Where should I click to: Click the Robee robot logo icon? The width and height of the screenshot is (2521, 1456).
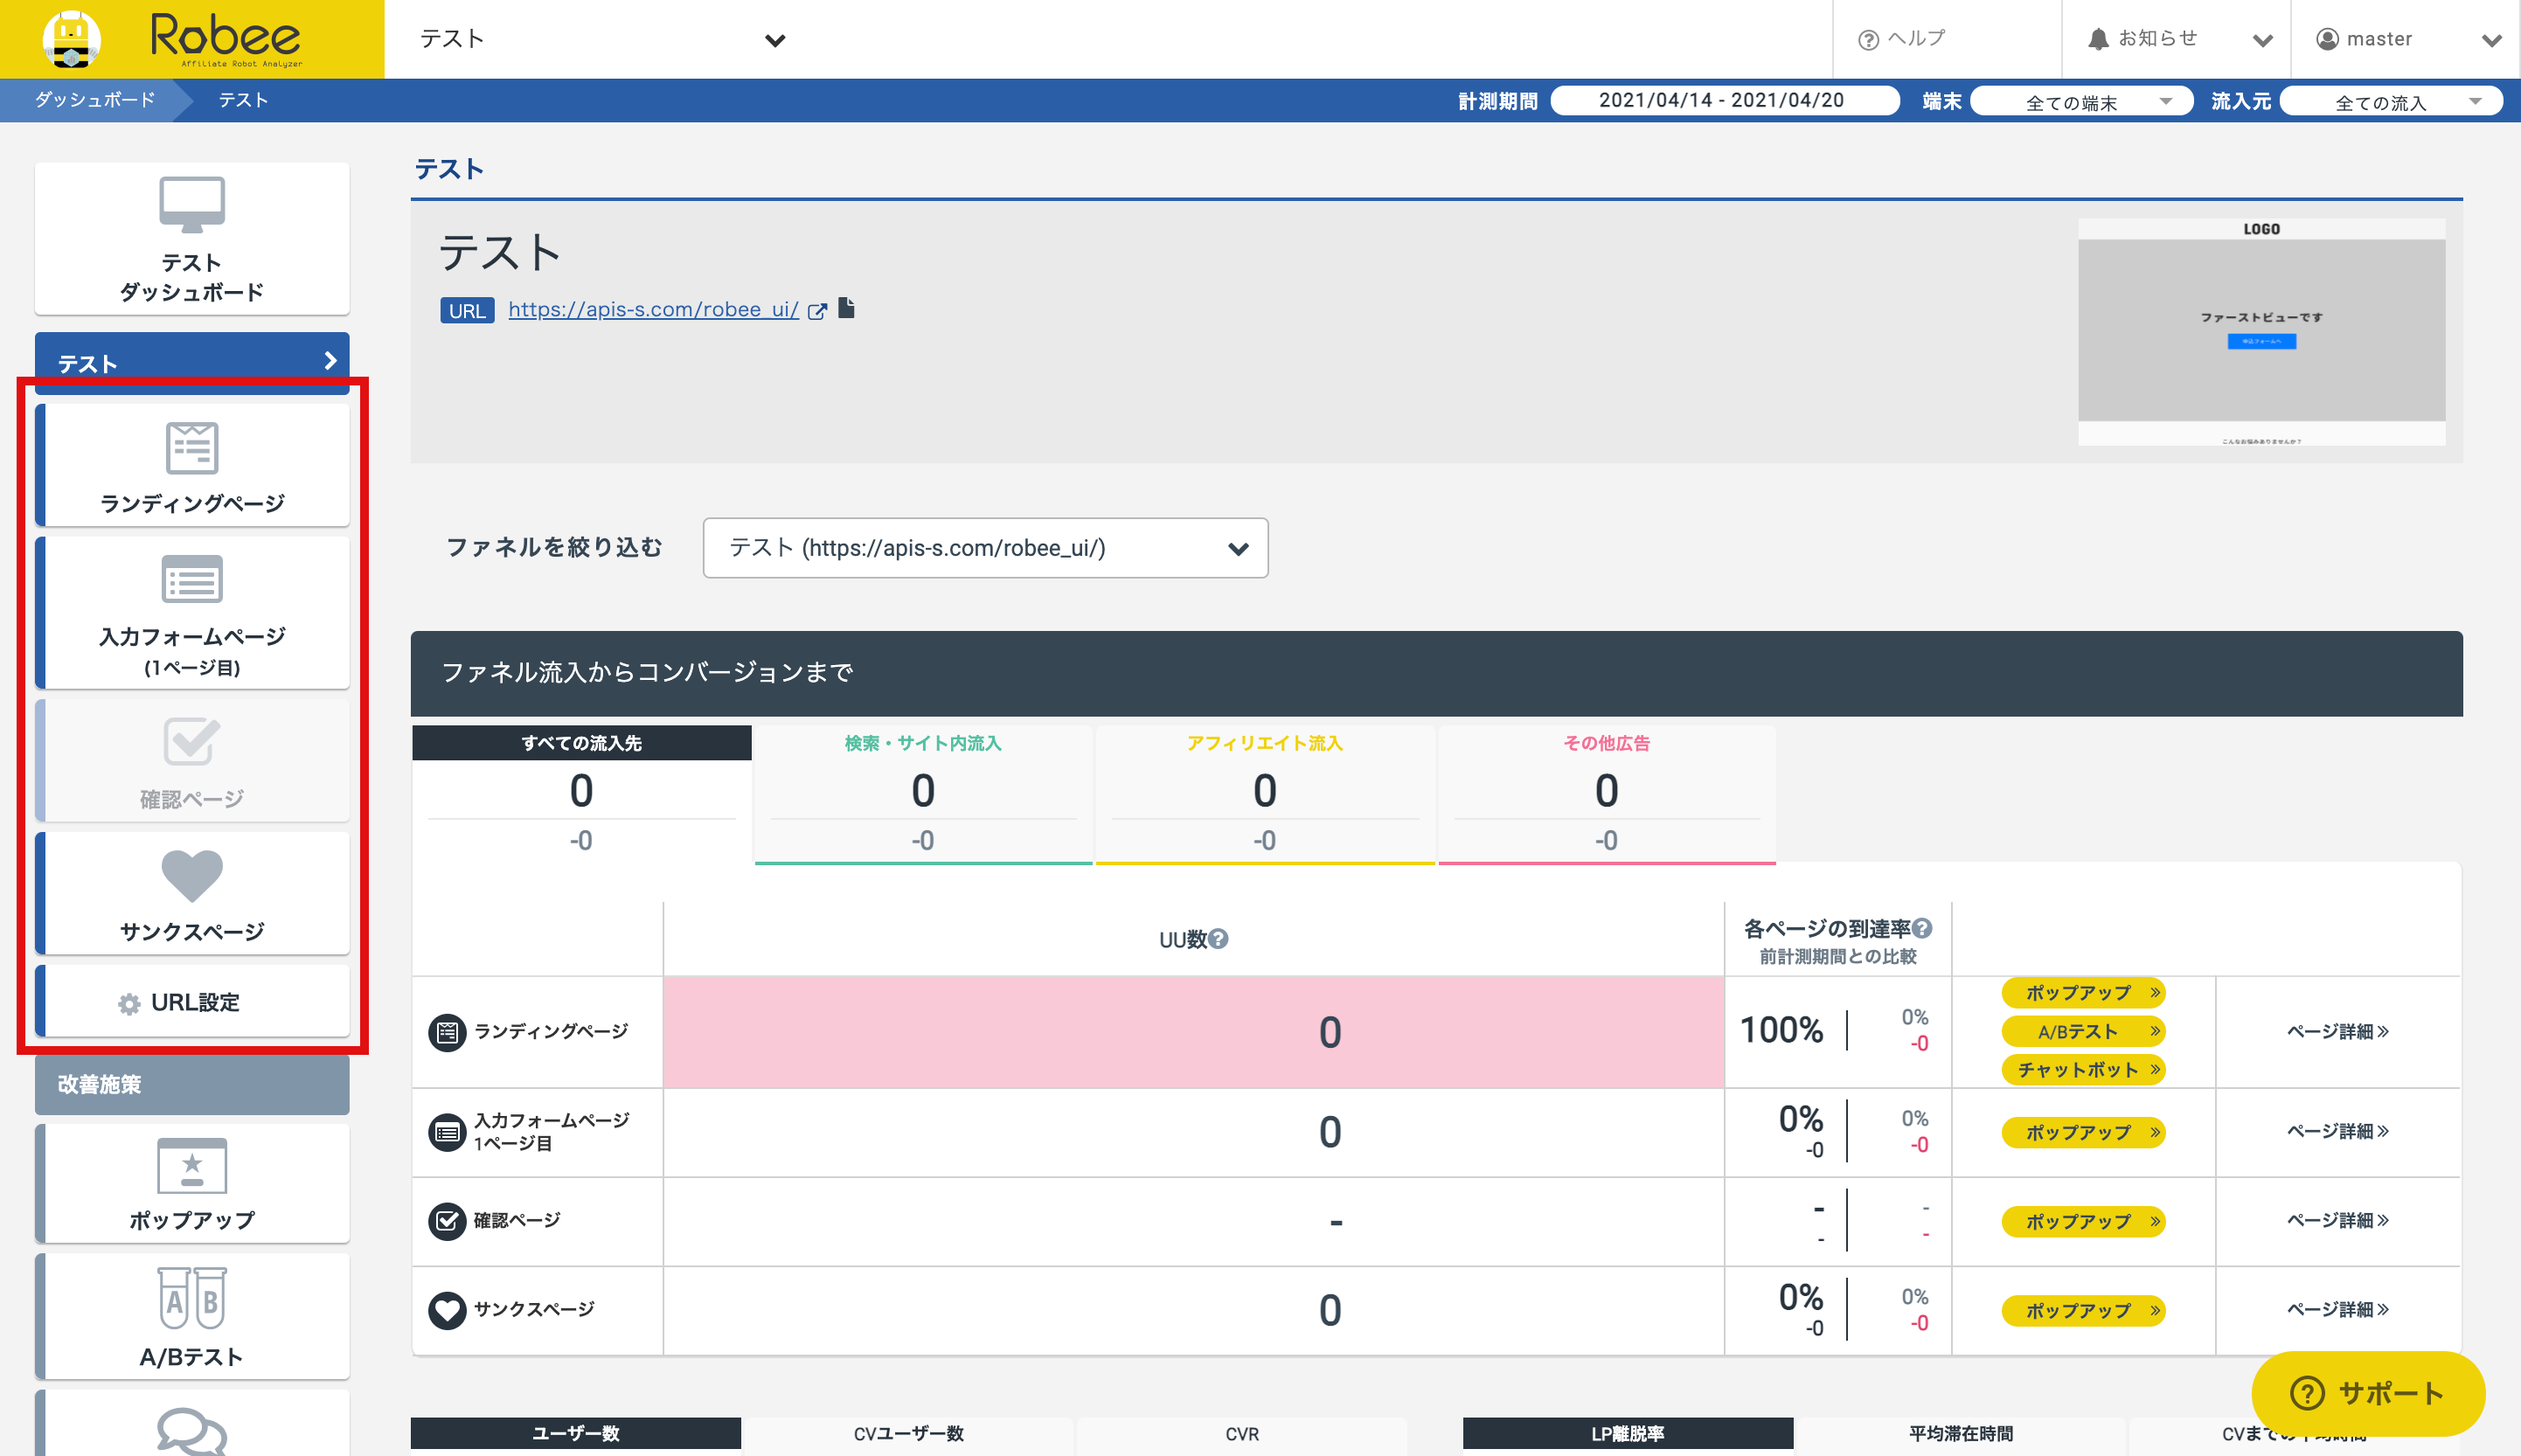[71, 40]
